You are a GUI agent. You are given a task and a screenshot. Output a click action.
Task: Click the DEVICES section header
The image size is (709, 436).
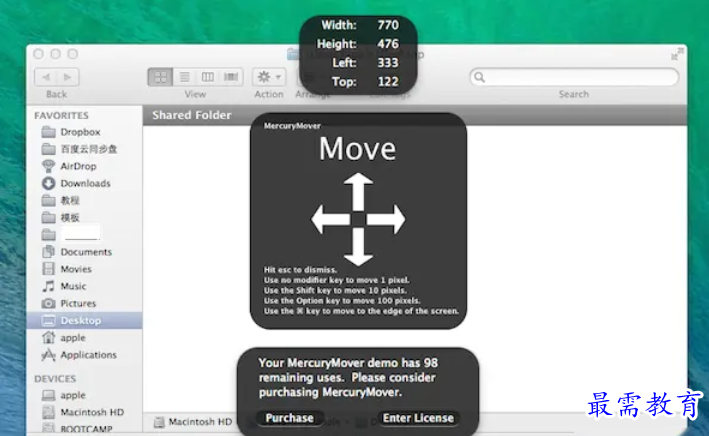(55, 379)
